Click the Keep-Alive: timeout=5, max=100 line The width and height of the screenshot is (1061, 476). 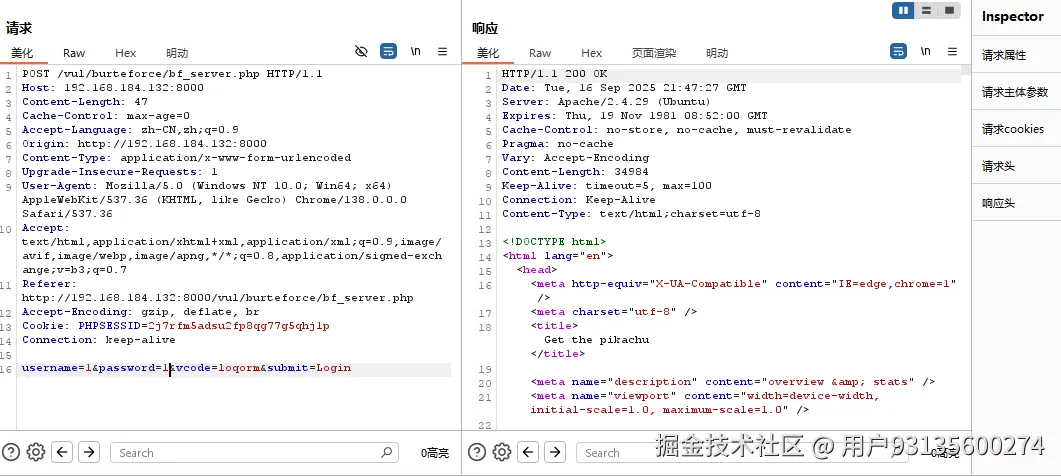[606, 186]
